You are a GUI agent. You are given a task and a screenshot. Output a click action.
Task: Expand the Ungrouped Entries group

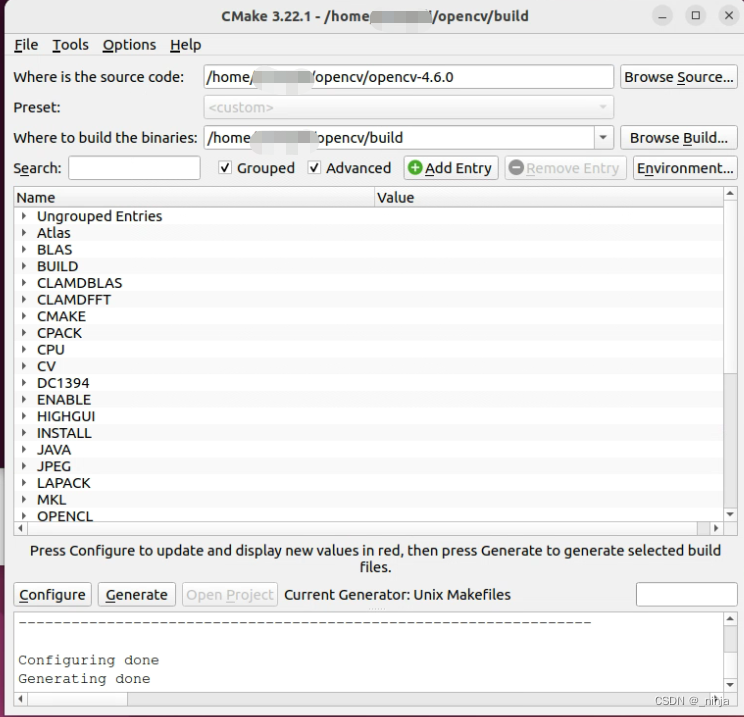(x=23, y=216)
